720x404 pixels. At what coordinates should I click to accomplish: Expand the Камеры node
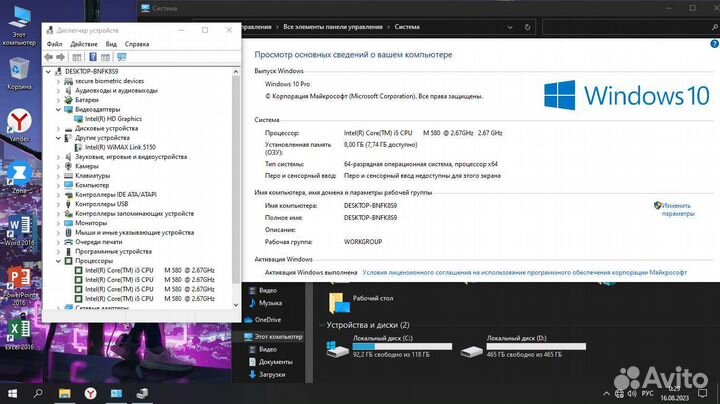coord(58,166)
